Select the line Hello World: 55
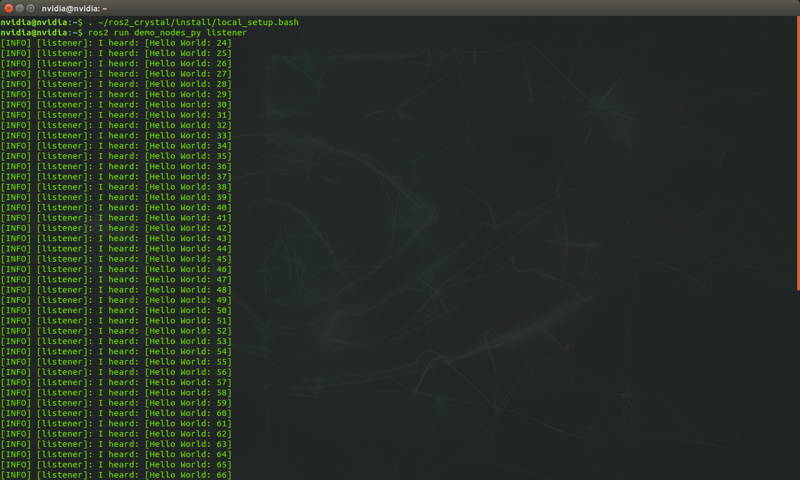The width and height of the screenshot is (800, 480). (116, 362)
